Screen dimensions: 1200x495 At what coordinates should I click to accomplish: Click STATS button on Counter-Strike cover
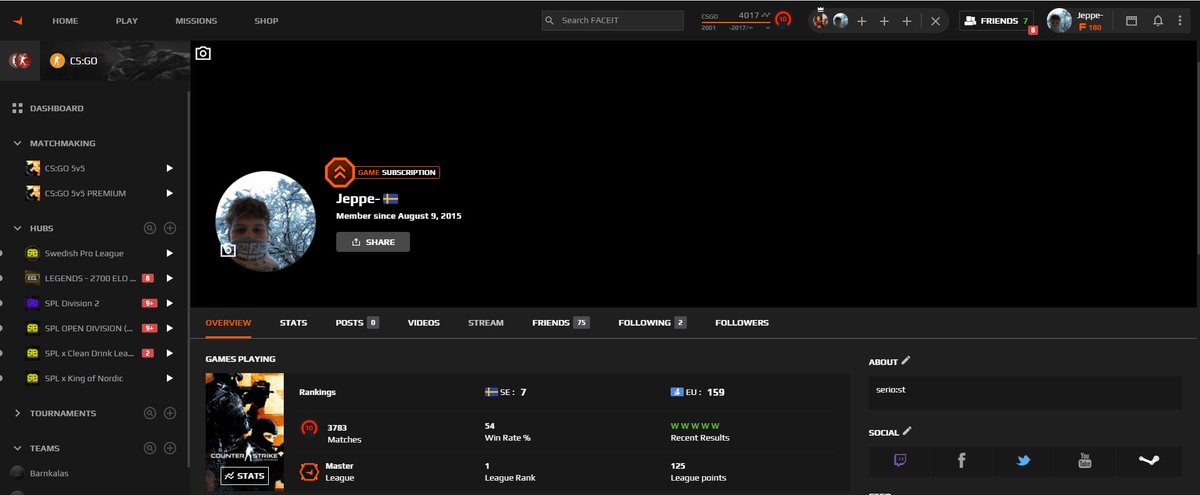point(245,476)
